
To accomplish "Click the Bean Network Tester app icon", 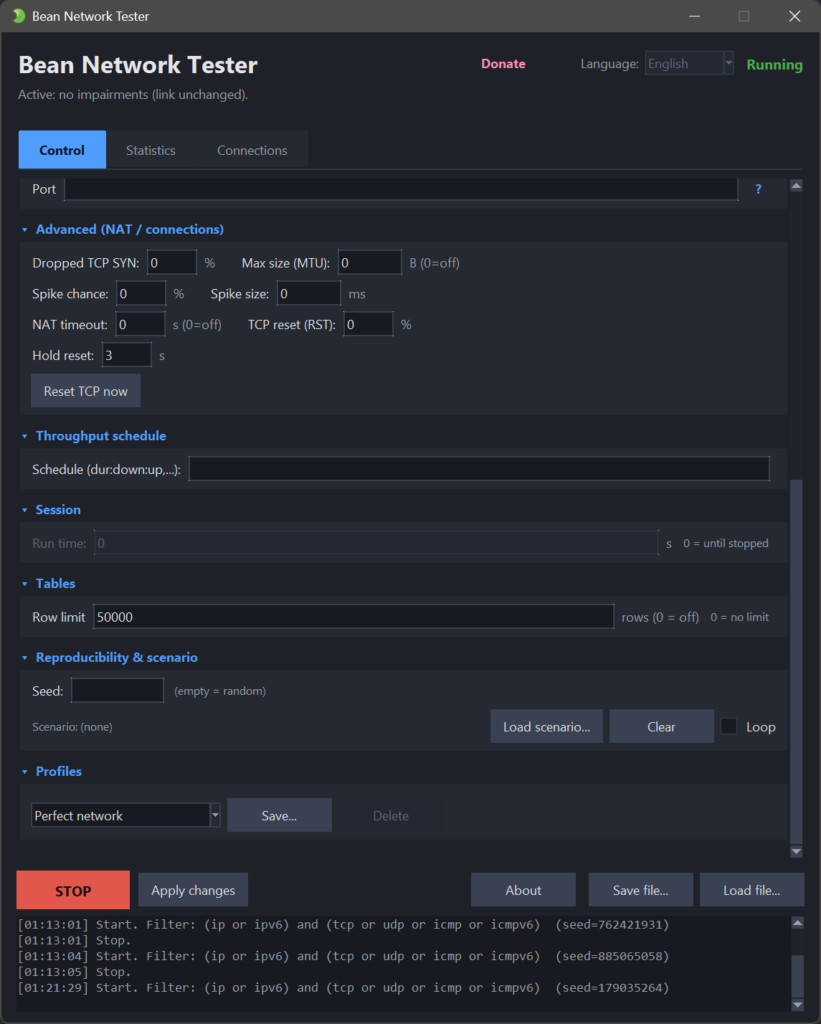I will point(18,16).
